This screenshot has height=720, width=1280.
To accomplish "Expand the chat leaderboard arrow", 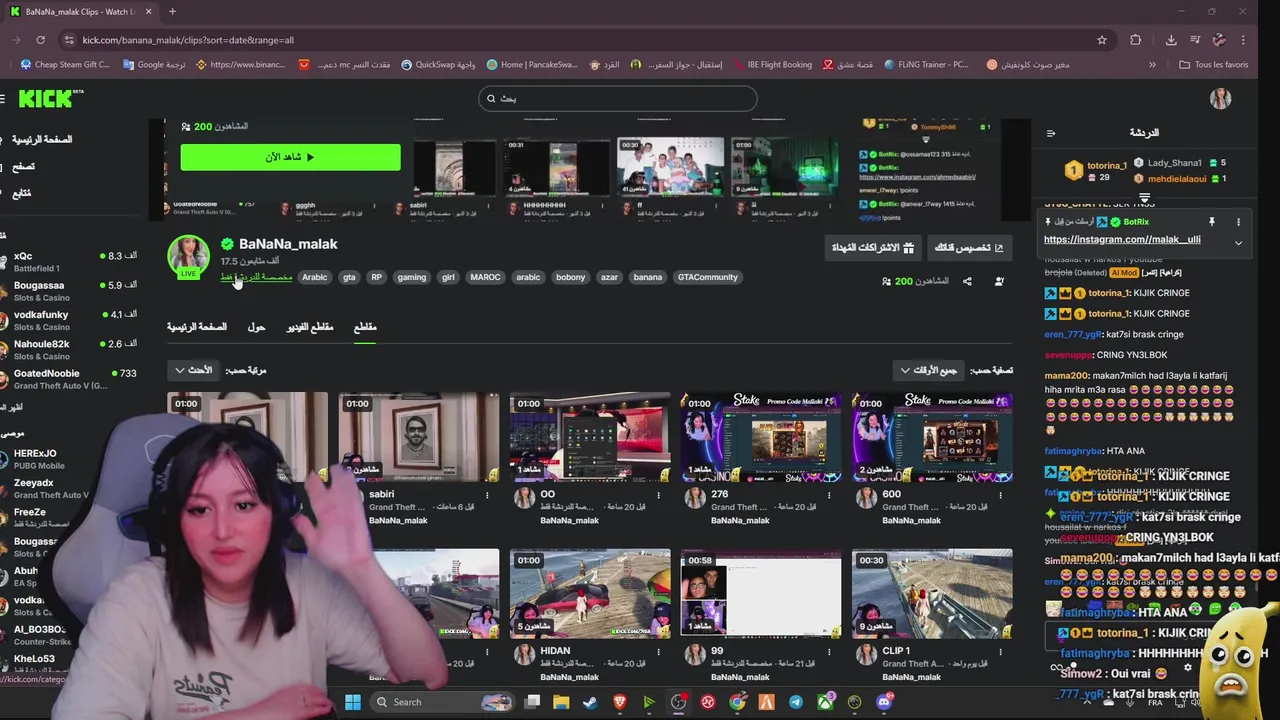I will click(x=1145, y=198).
